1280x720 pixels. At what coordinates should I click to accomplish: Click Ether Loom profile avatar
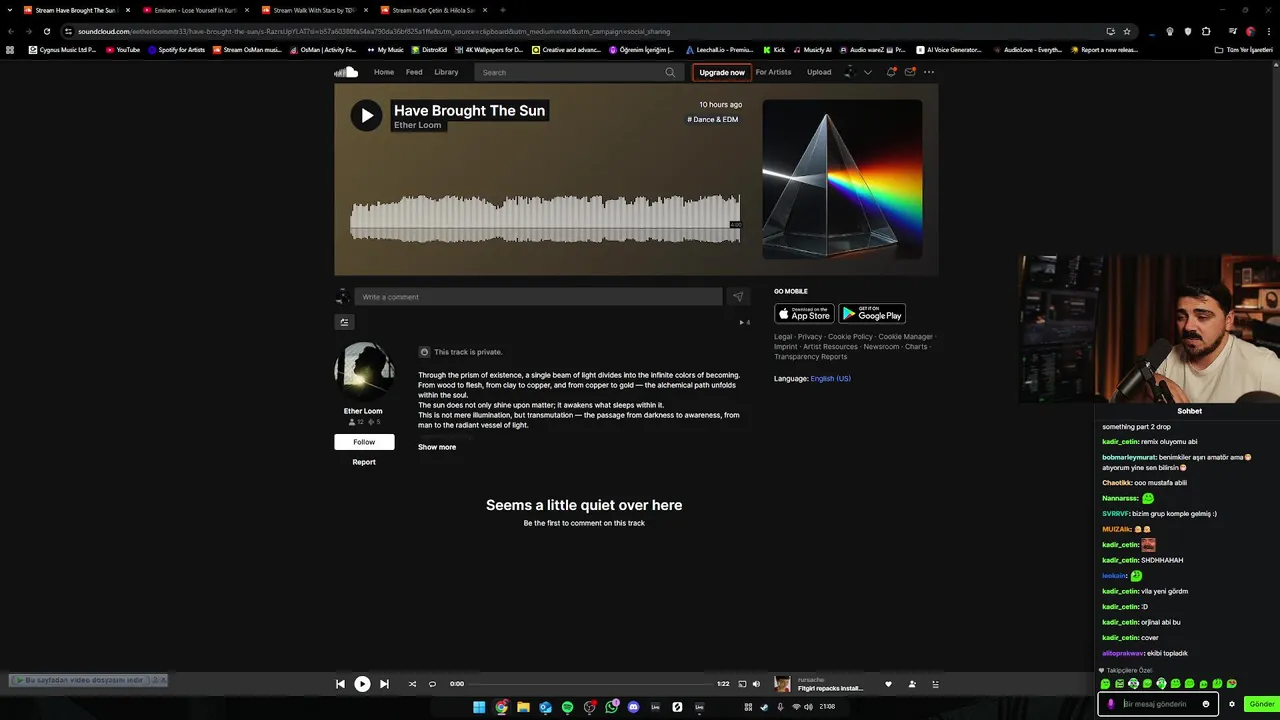[364, 372]
